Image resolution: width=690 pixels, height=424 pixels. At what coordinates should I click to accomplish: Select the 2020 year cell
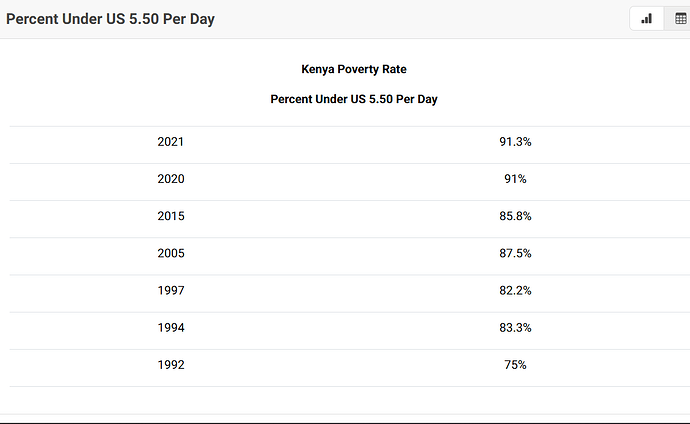coord(171,179)
